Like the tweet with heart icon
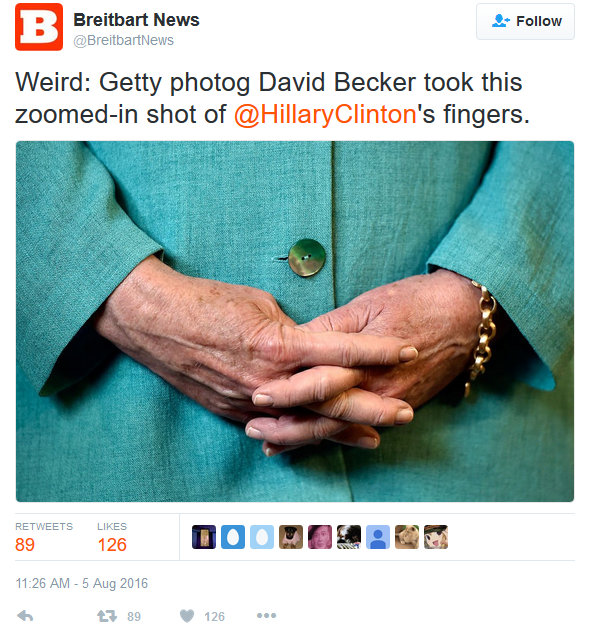This screenshot has height=627, width=612. [x=187, y=616]
